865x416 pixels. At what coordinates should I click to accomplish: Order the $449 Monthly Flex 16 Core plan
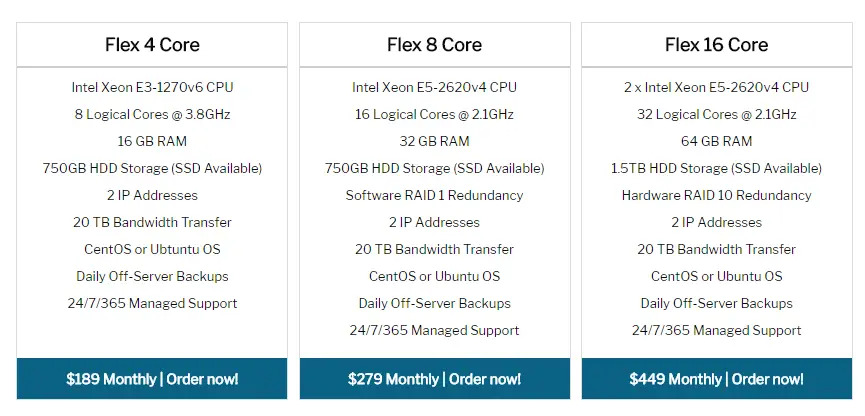(x=717, y=379)
